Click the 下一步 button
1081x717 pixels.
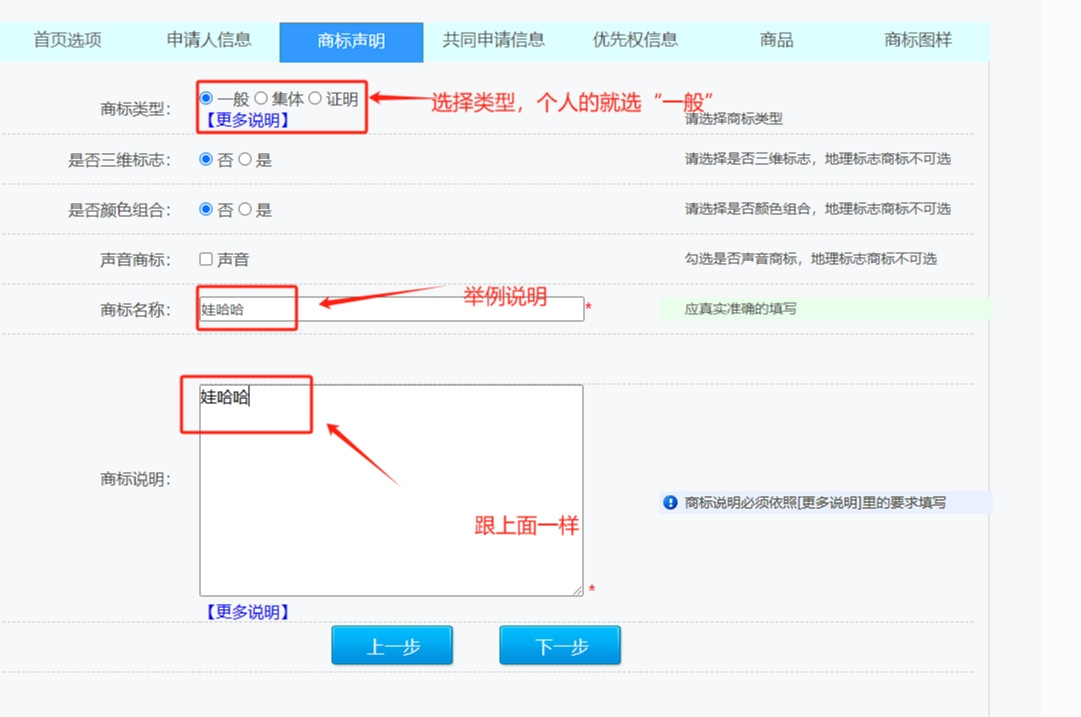[x=560, y=646]
